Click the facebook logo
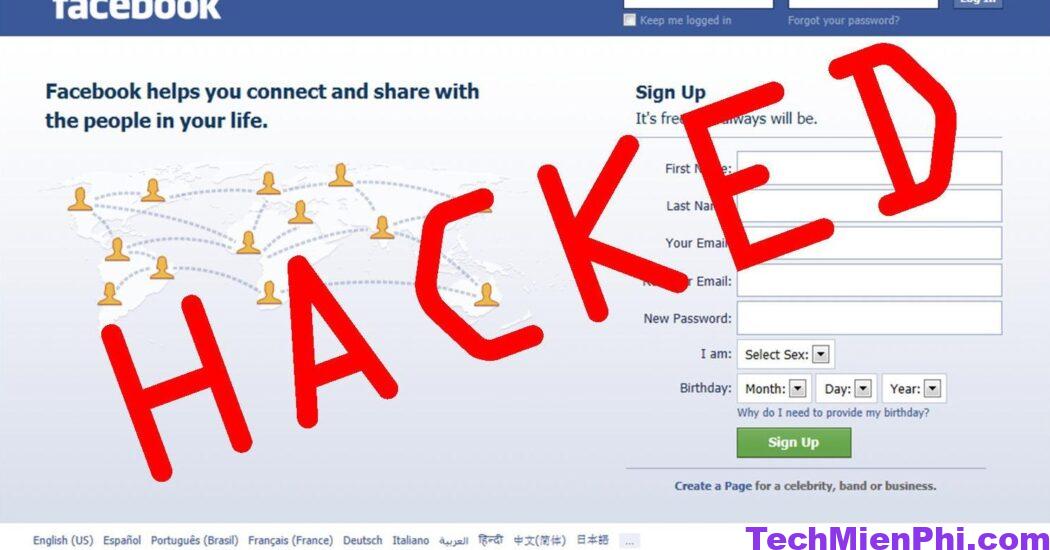The width and height of the screenshot is (1050, 550). point(137,9)
